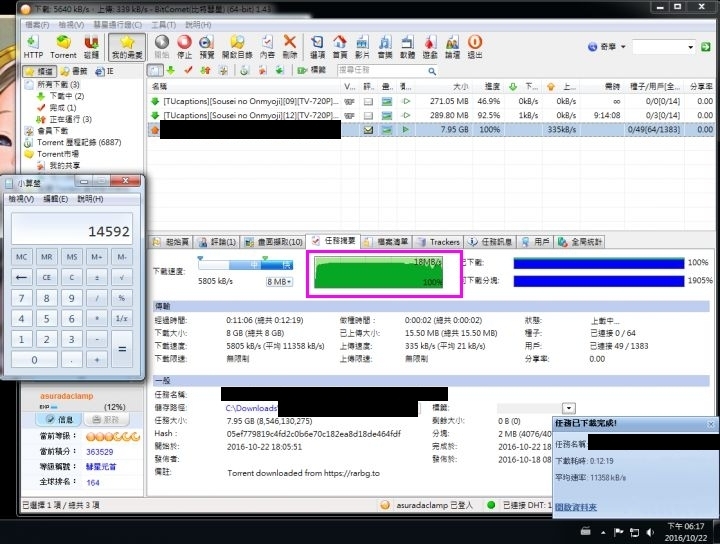
Task: Click the volume speaker tray icon
Action: click(x=650, y=532)
